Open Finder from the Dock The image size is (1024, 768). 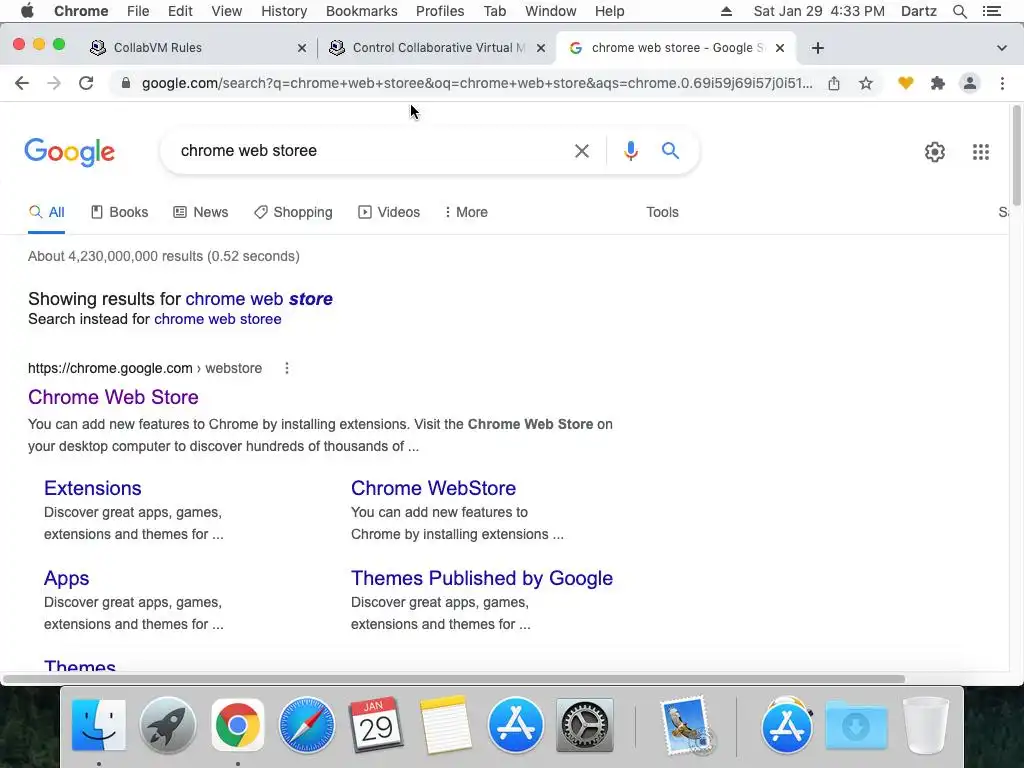[99, 726]
